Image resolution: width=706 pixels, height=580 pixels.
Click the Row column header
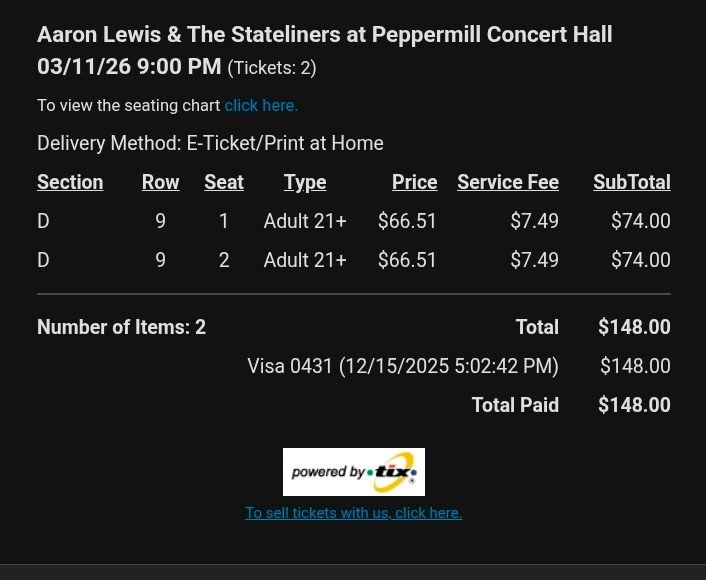click(160, 182)
